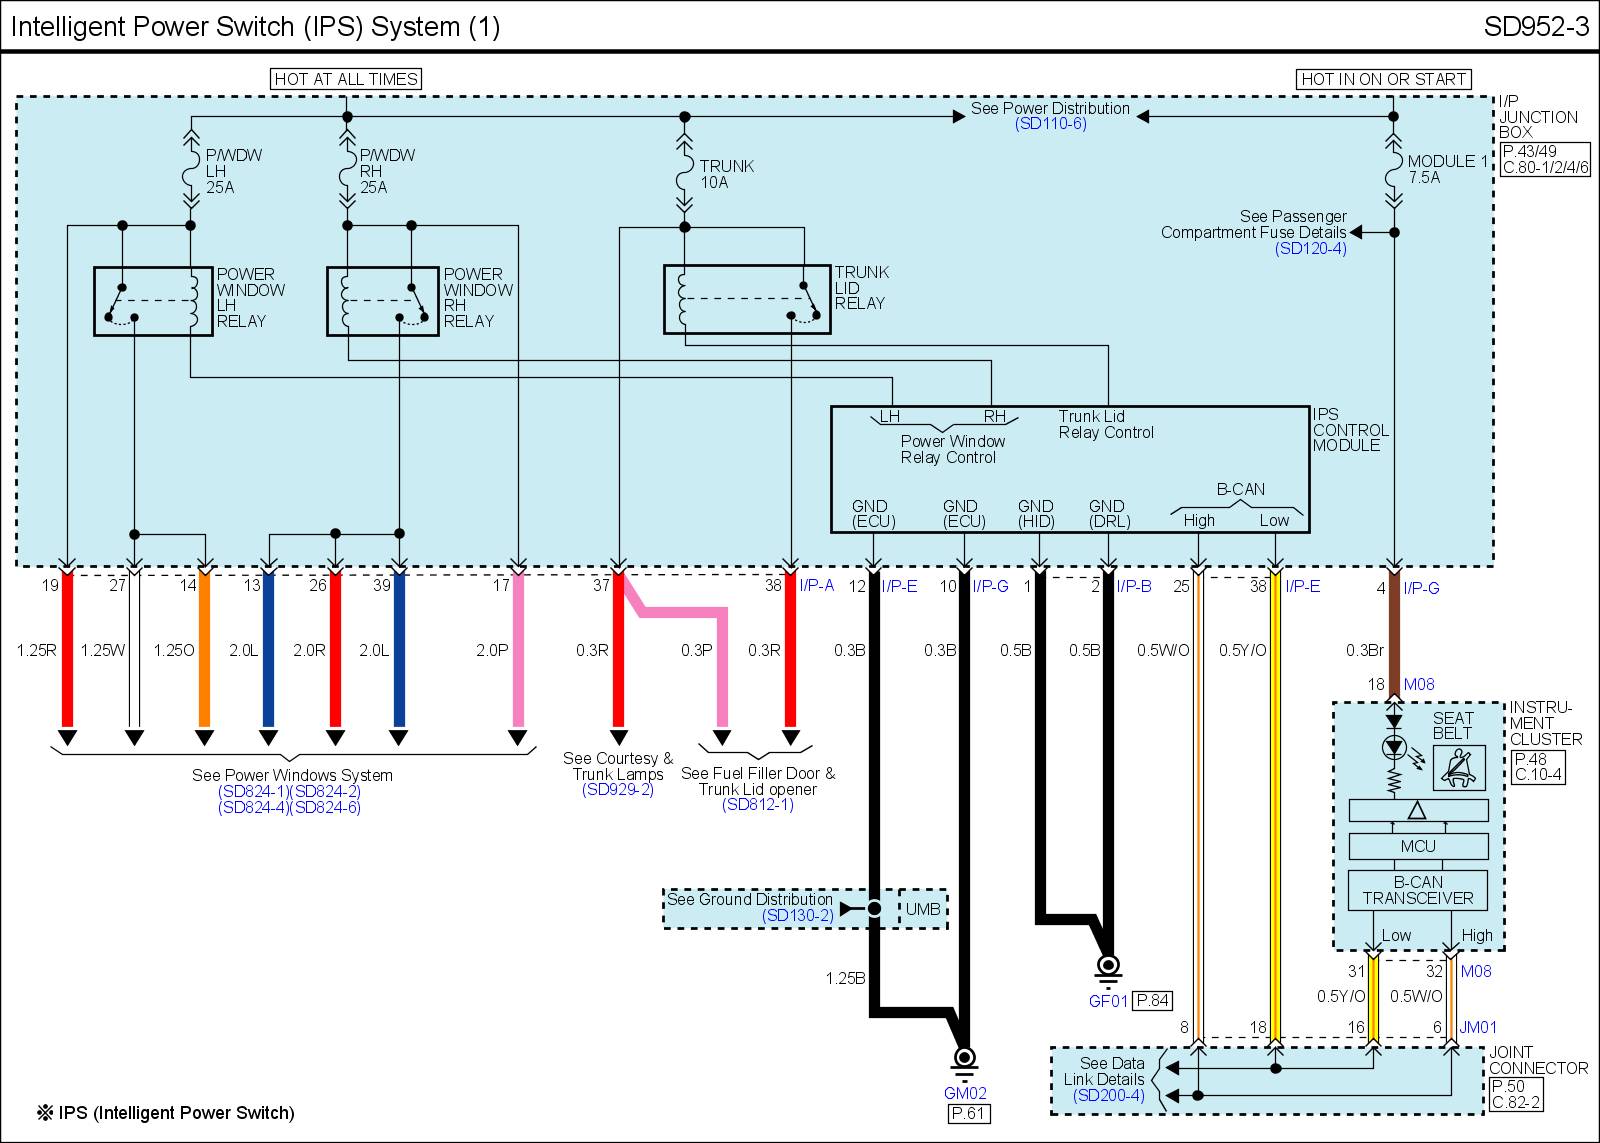Open the SD200-4 data link details
1600x1143 pixels.
1108,1095
